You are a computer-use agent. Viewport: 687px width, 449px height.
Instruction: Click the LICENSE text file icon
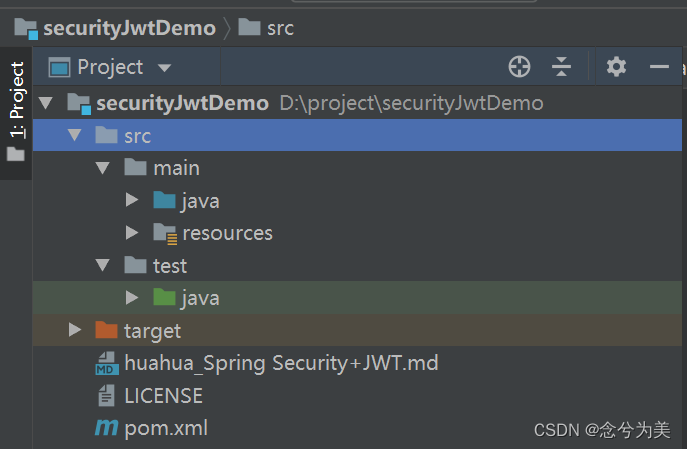[x=106, y=395]
